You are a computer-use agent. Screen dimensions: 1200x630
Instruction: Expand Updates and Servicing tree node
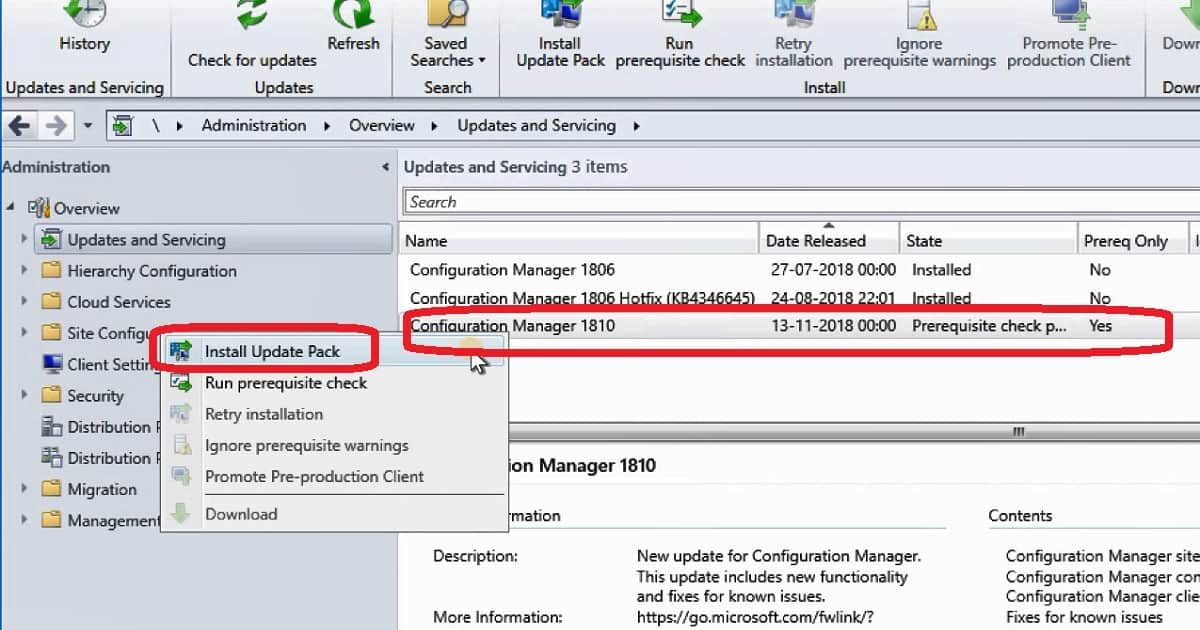[x=24, y=240]
